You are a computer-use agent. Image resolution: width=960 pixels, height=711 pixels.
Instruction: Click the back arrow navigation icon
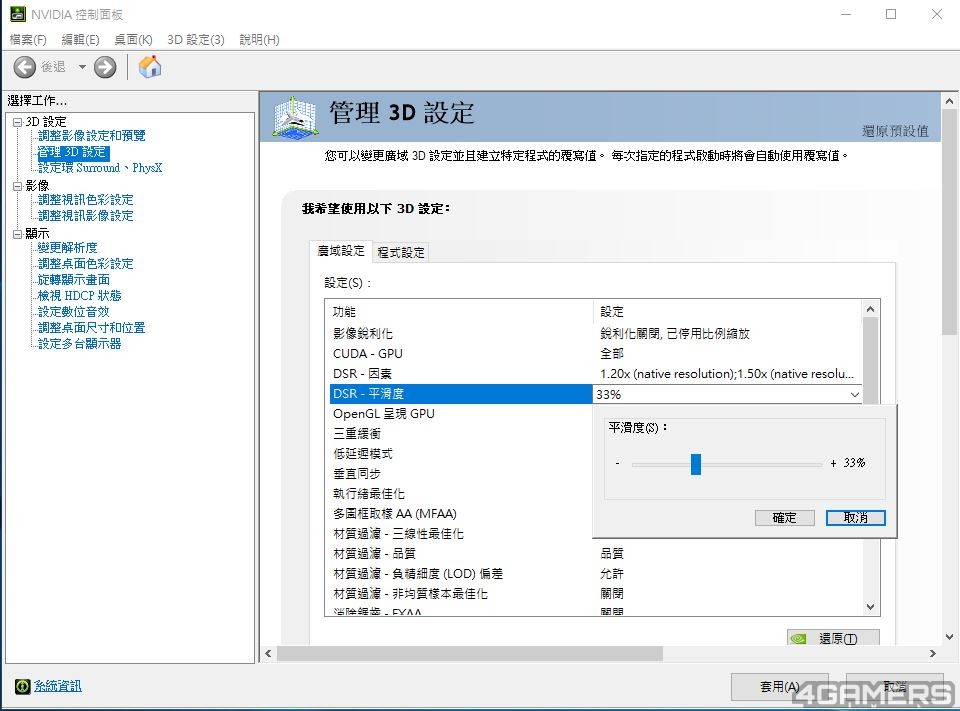coord(24,67)
